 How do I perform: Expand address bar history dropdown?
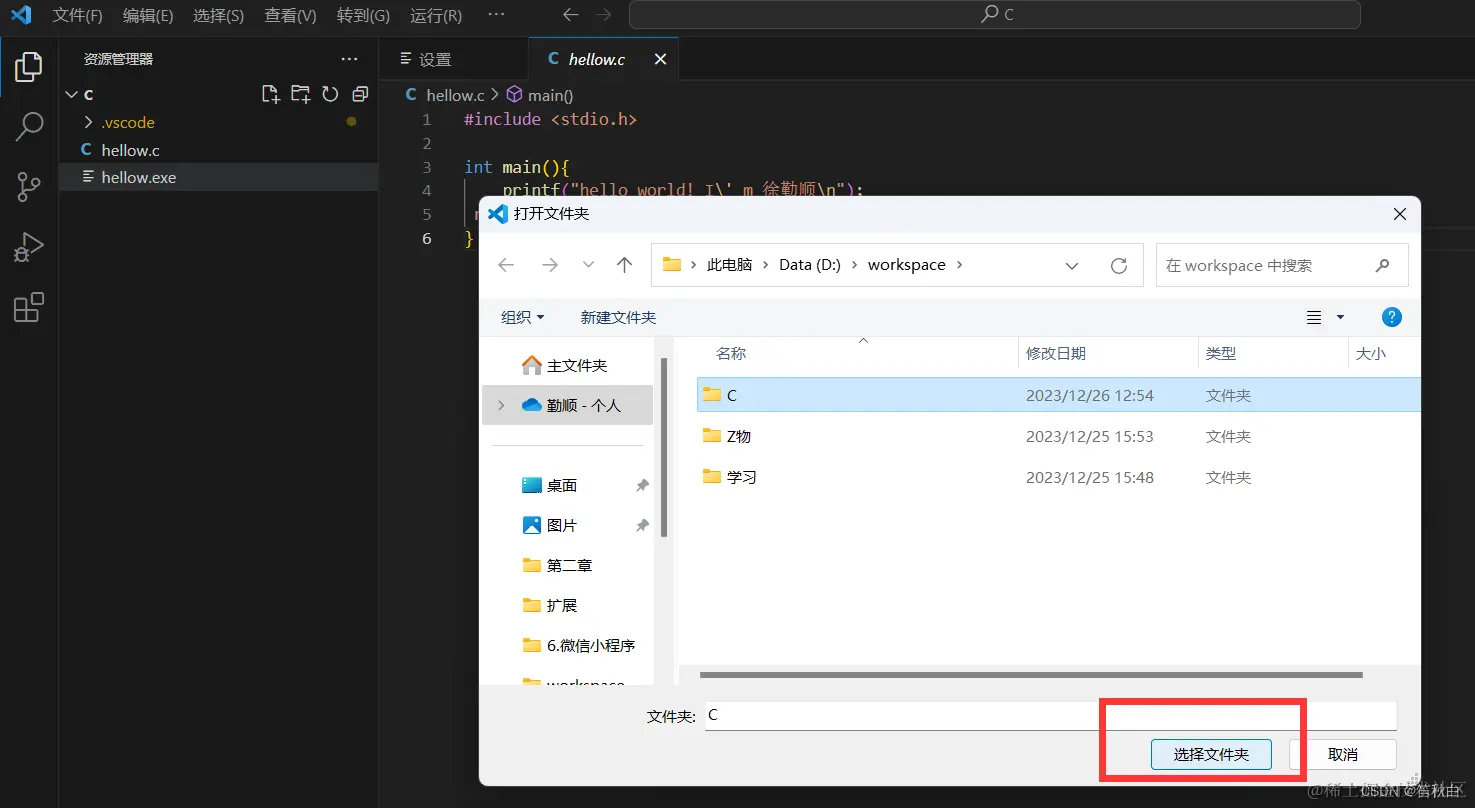point(1072,265)
